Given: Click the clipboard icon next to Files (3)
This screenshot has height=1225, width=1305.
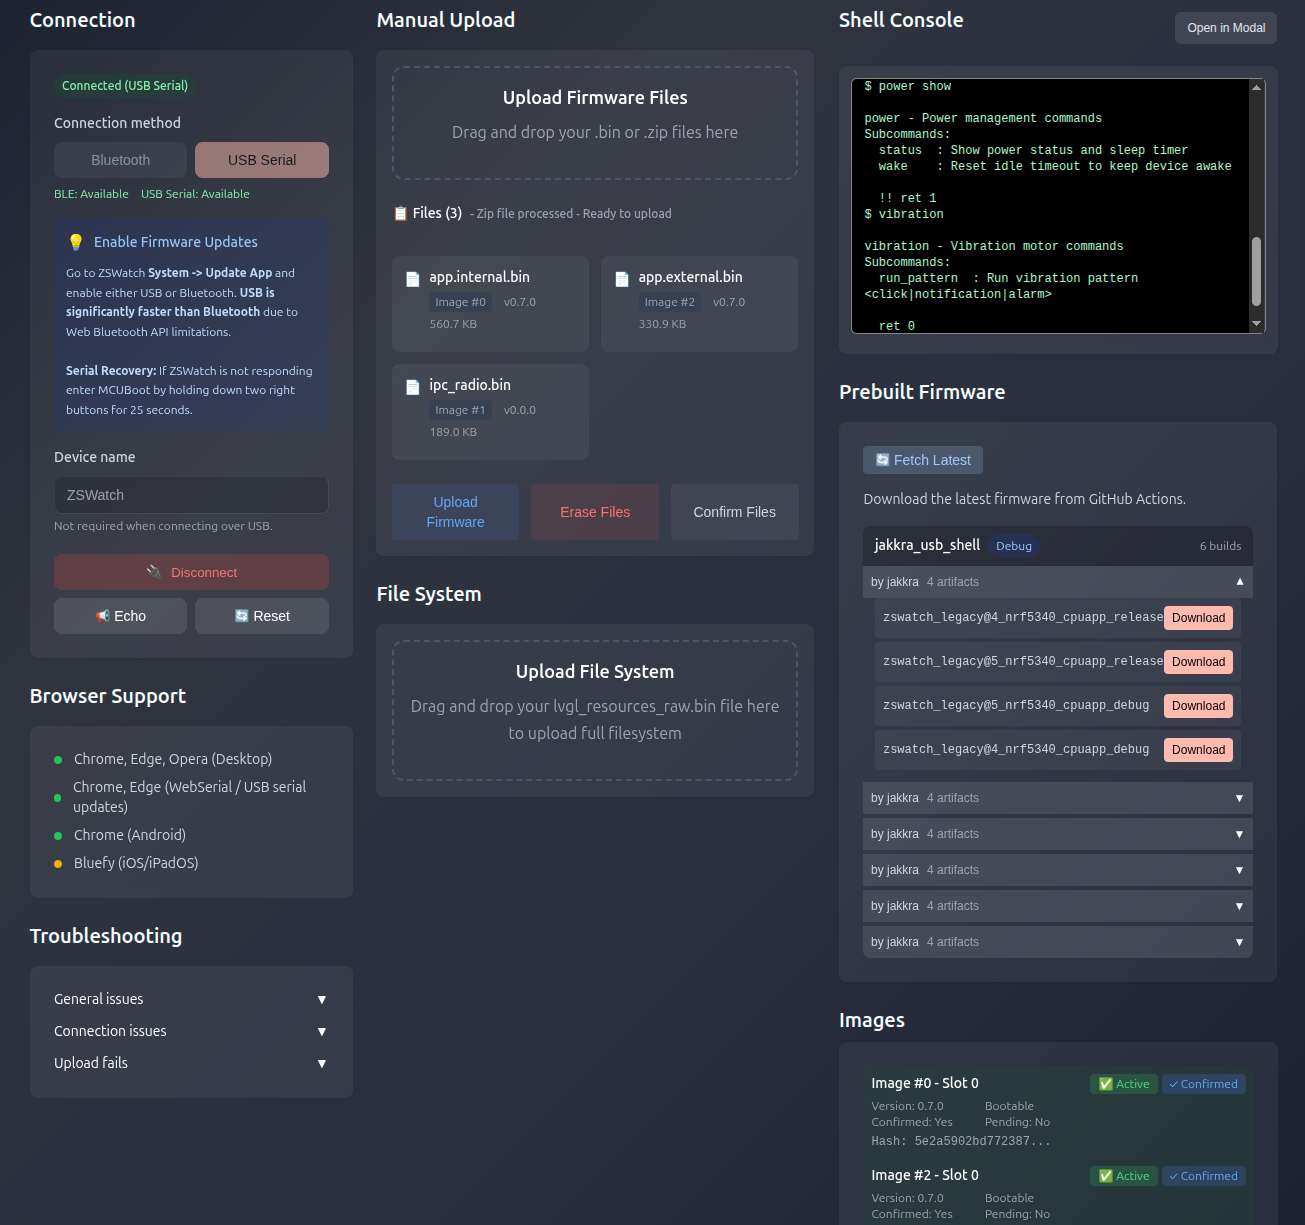Looking at the screenshot, I should (x=400, y=213).
